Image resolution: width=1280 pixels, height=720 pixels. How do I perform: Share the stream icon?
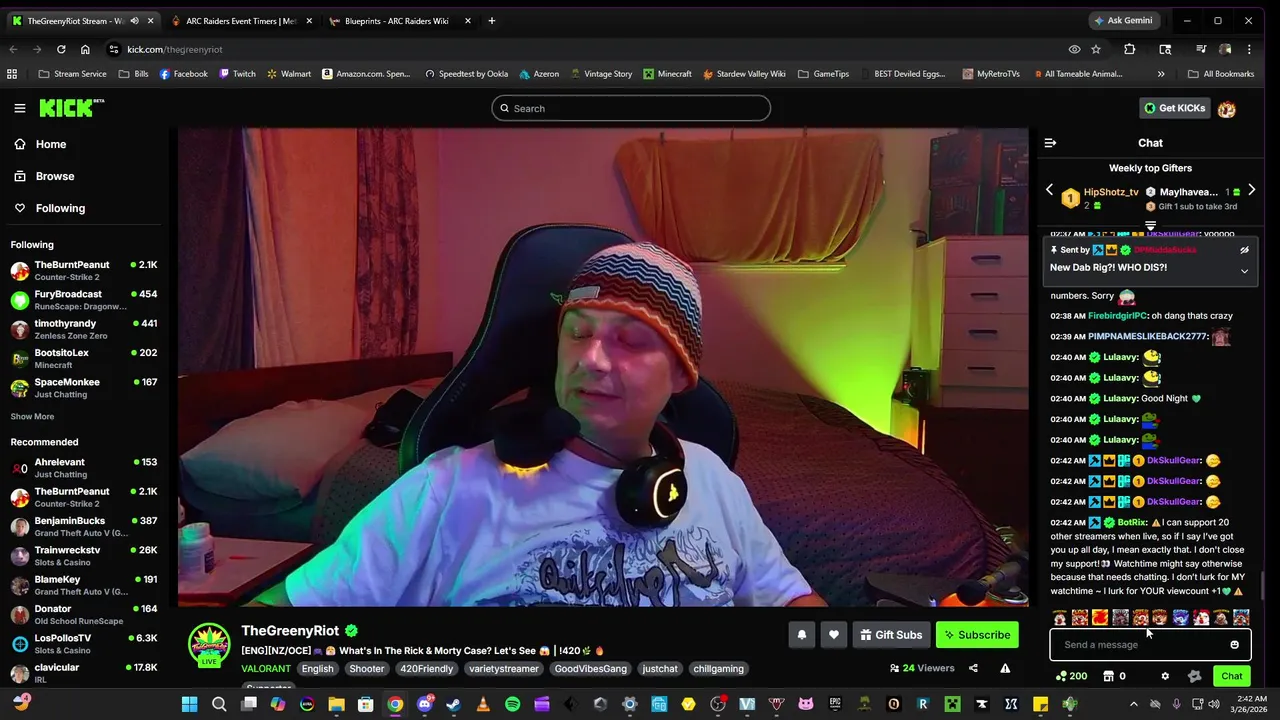tap(973, 668)
